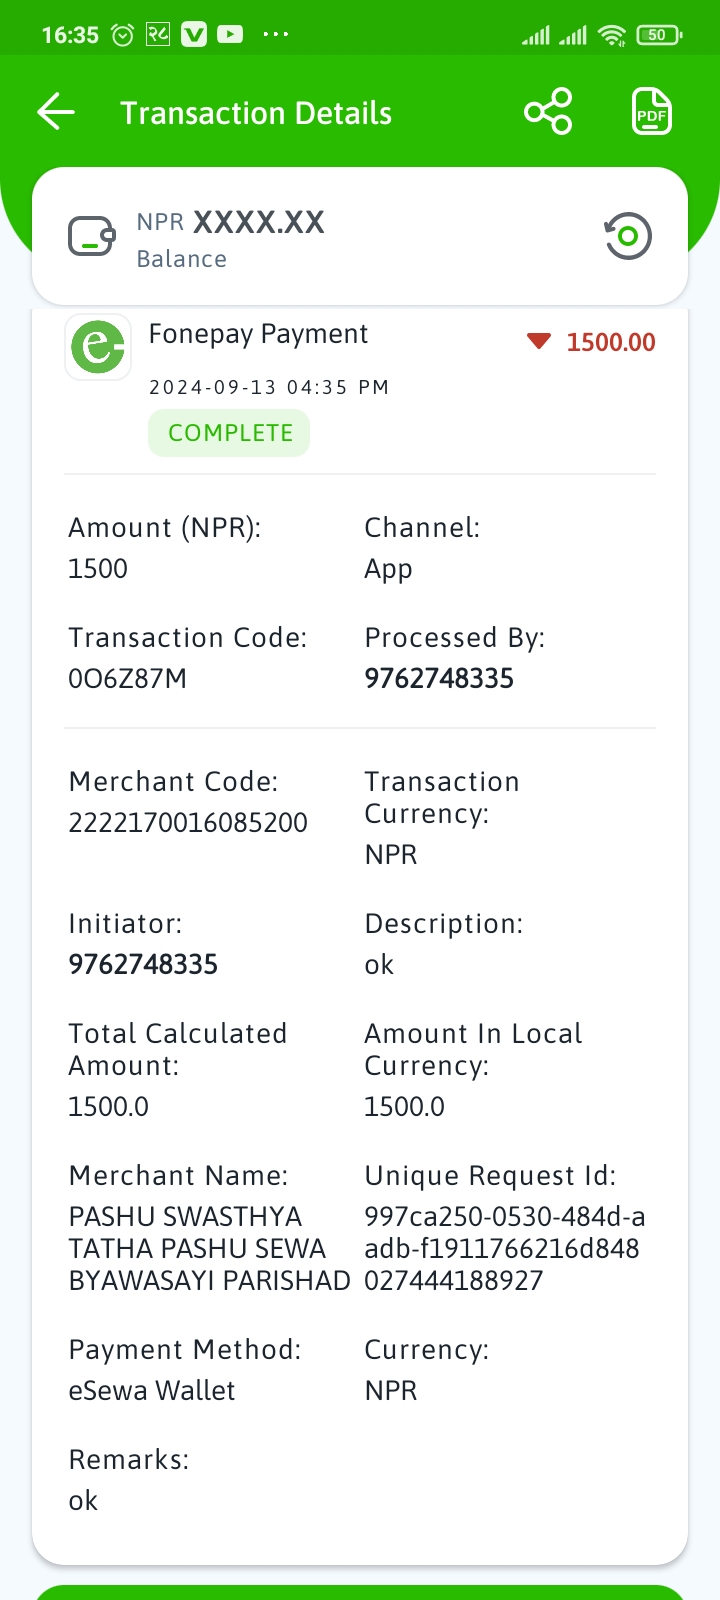This screenshot has height=1600, width=720.
Task: Tap the COMPLETE status badge
Action: [229, 433]
